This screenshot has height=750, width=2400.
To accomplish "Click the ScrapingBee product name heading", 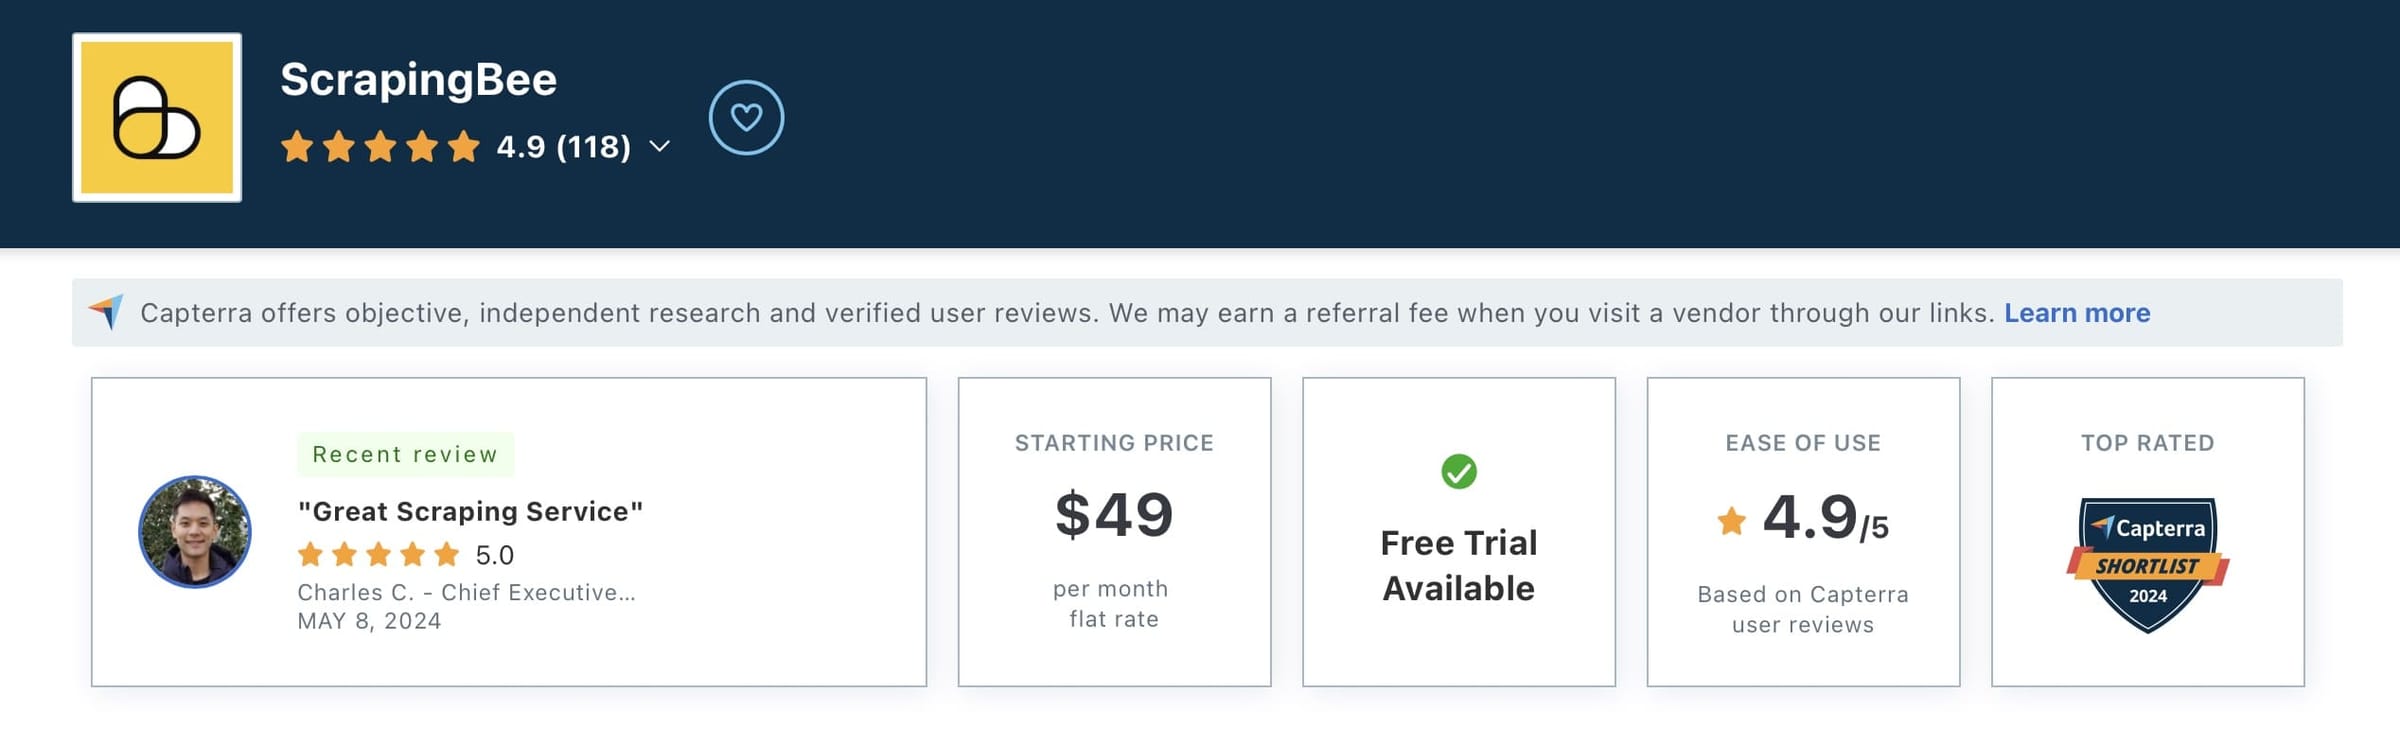I will click(419, 79).
